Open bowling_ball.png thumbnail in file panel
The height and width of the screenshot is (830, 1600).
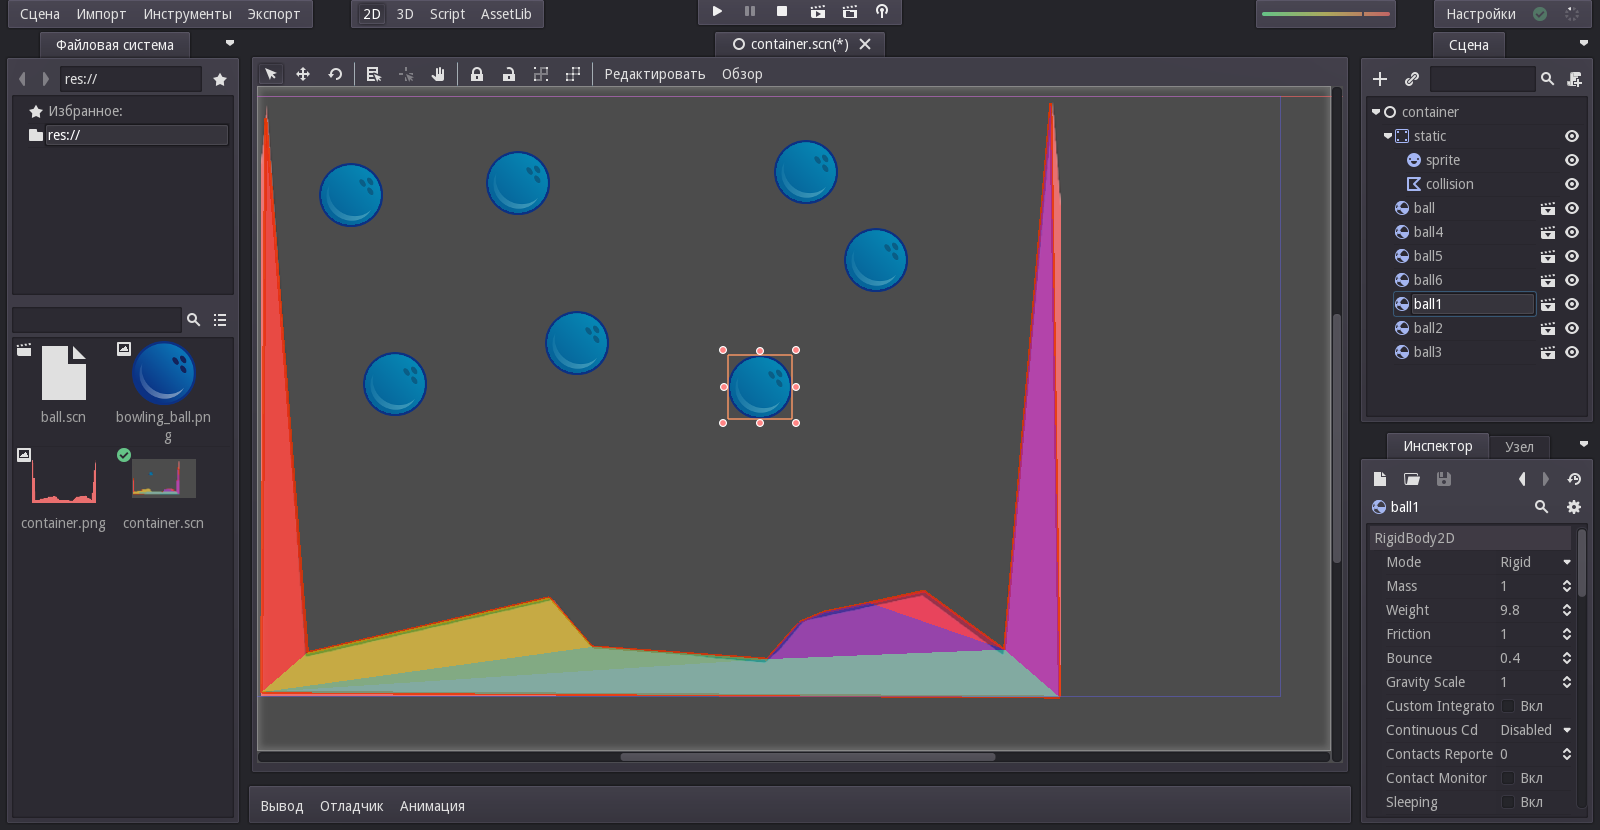[164, 374]
